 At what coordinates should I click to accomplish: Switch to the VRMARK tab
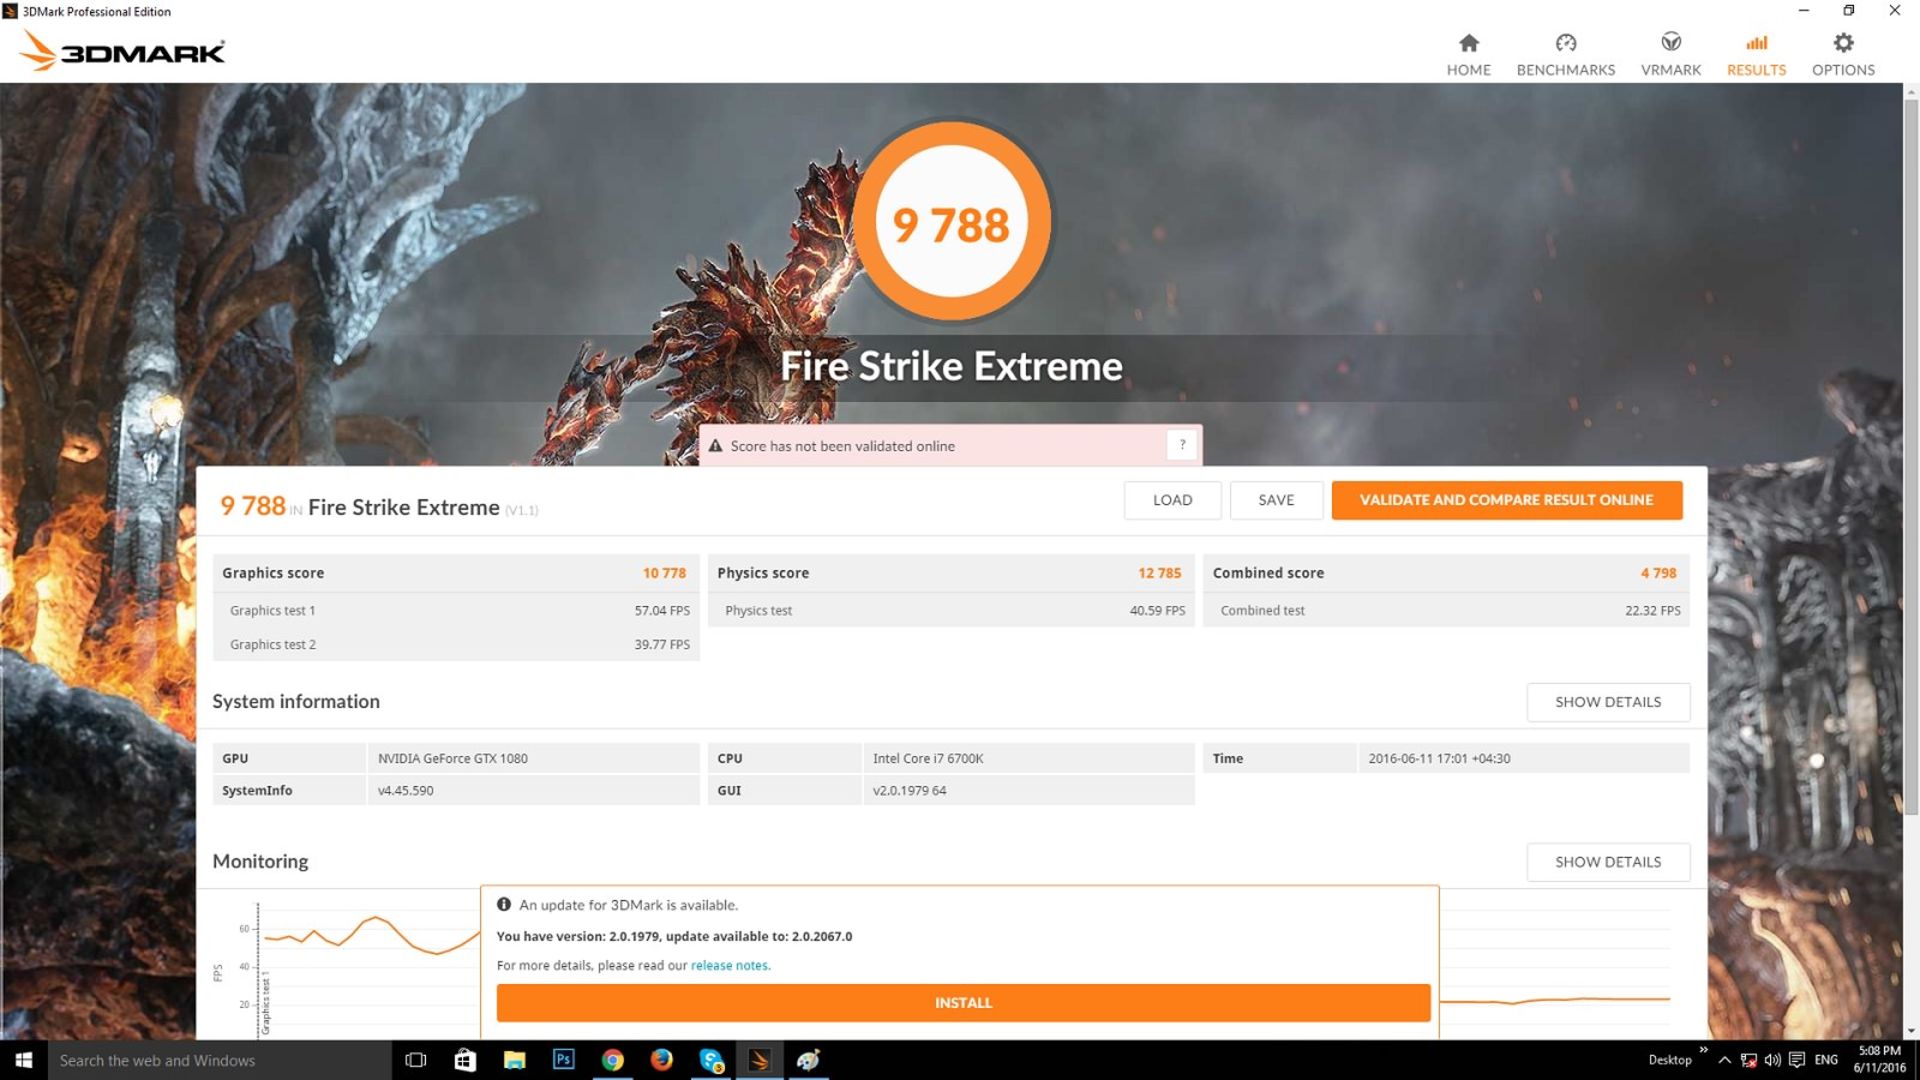1670,55
